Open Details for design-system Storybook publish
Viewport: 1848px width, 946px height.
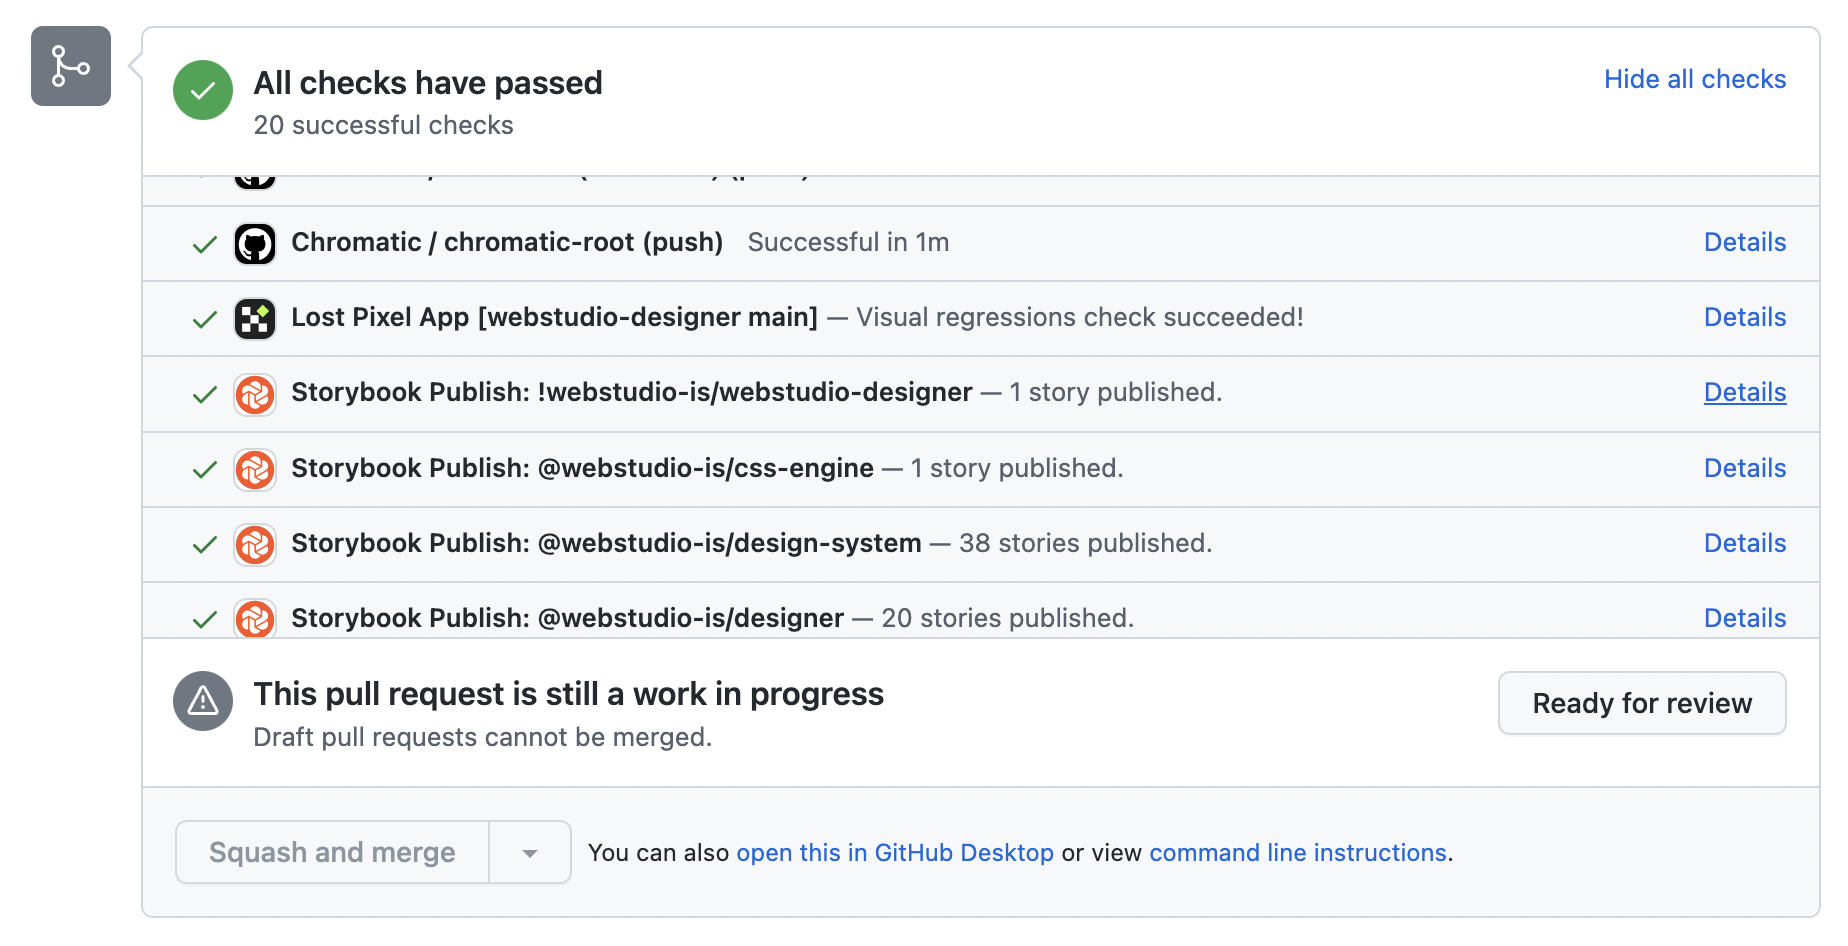pos(1744,543)
